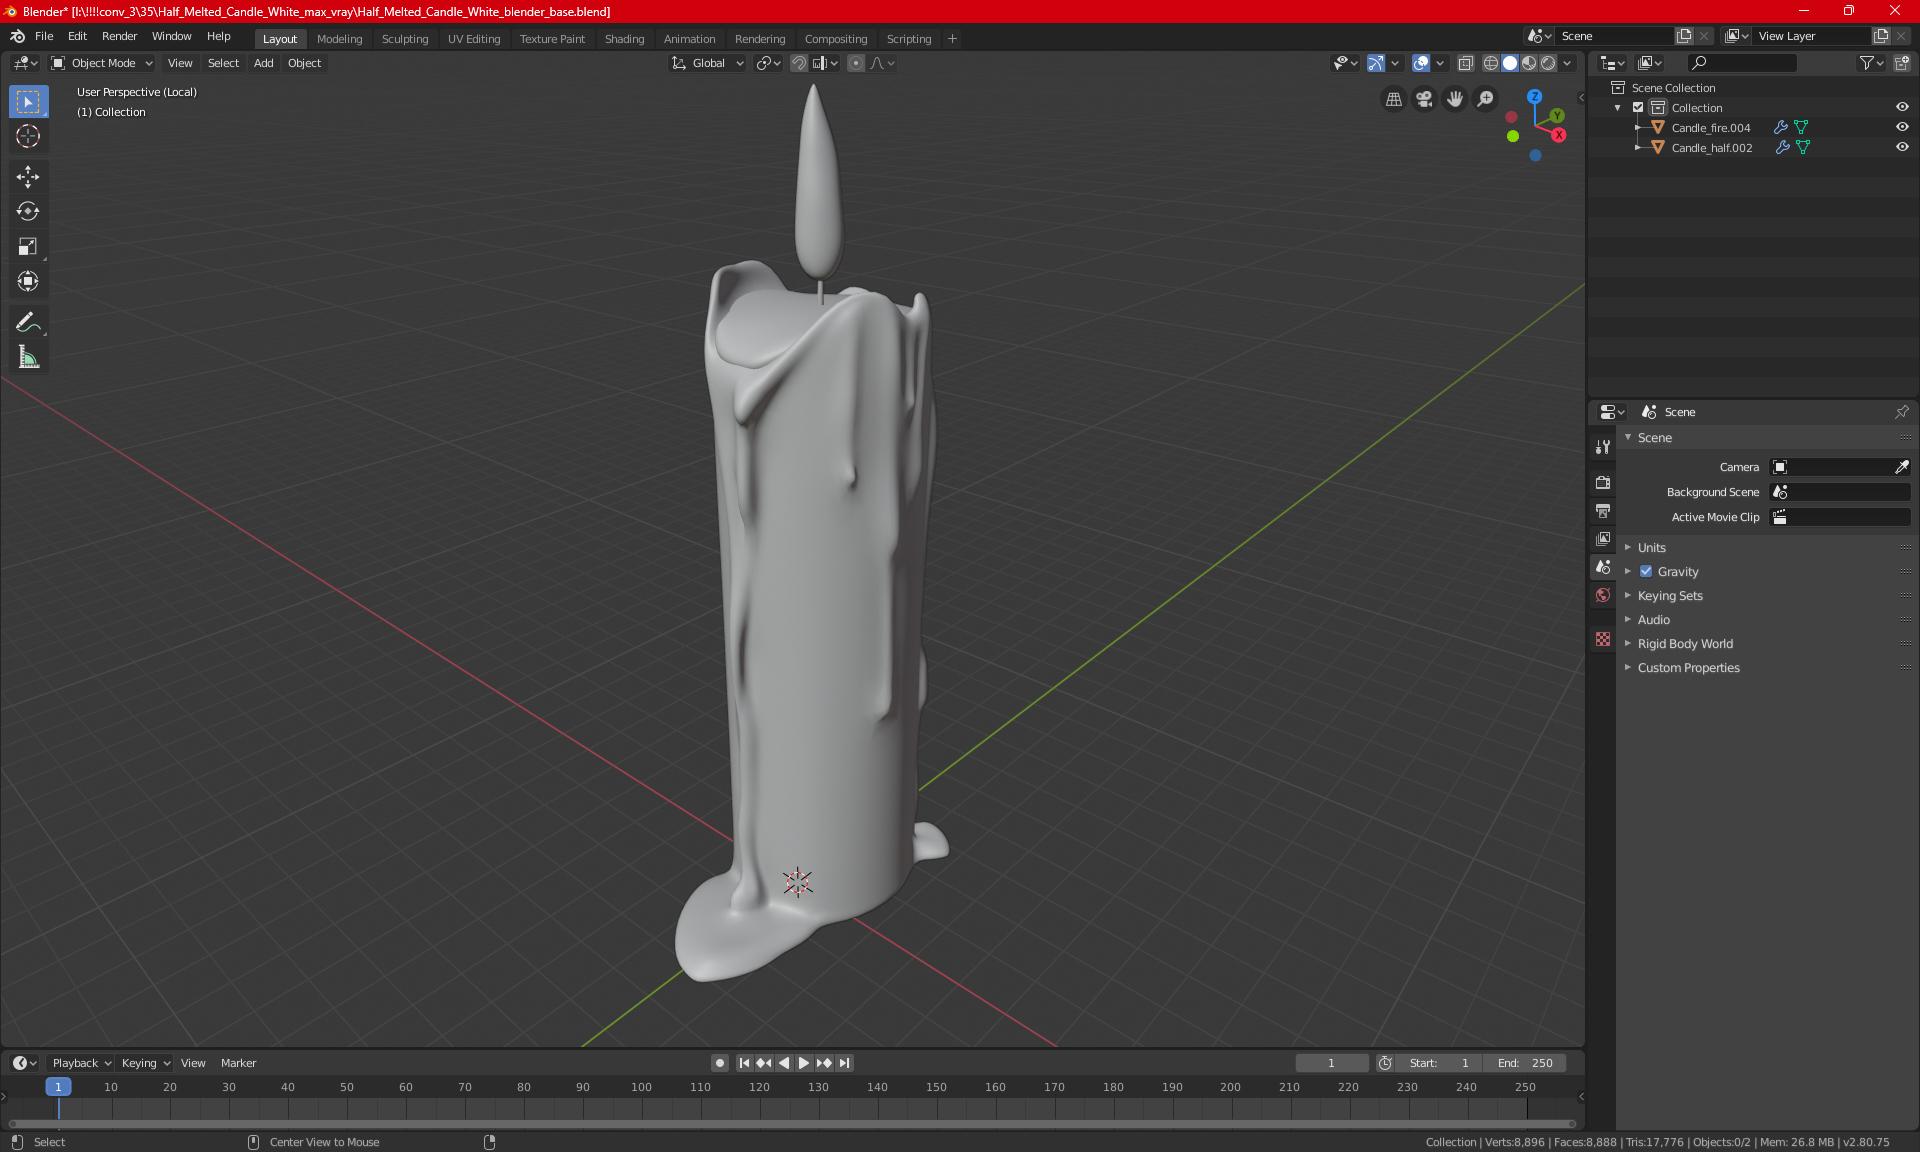Open the Object Mode dropdown
Image resolution: width=1920 pixels, height=1152 pixels.
click(102, 63)
